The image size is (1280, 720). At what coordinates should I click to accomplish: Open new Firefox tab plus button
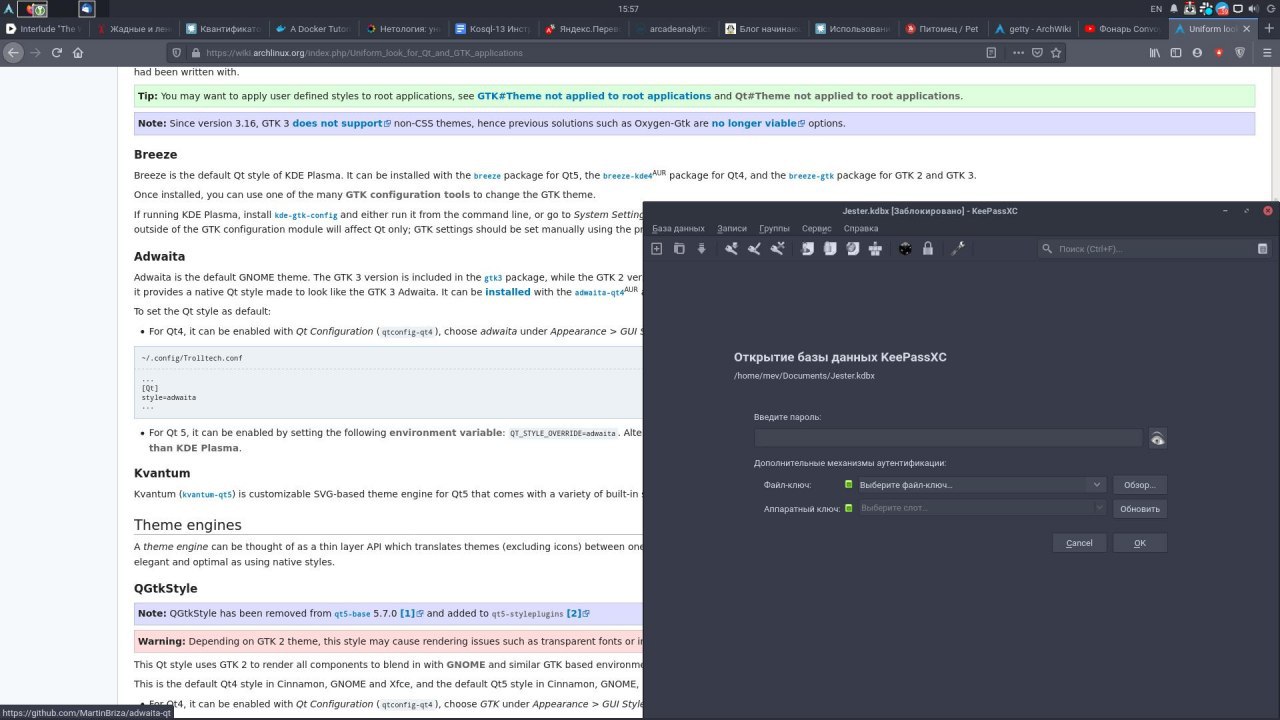tap(1268, 29)
